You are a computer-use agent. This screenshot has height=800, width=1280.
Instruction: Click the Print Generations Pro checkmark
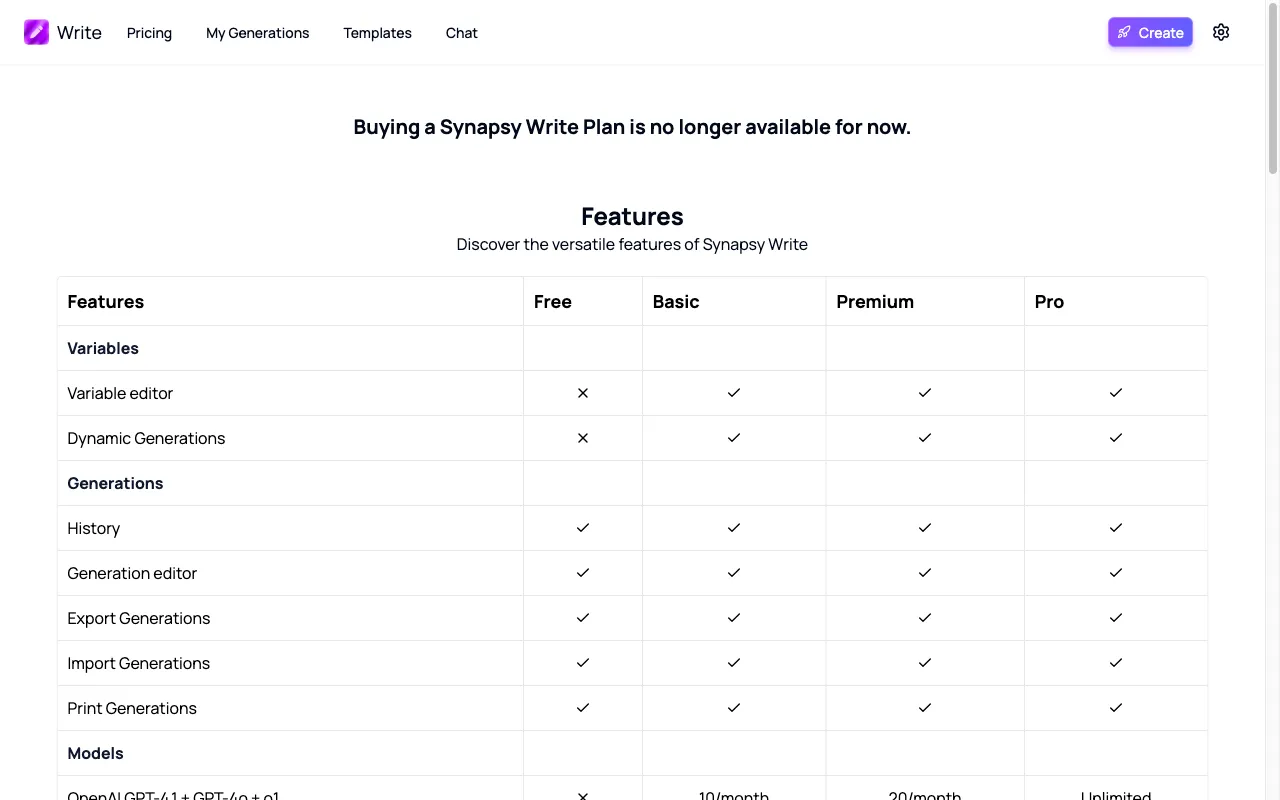coord(1116,708)
